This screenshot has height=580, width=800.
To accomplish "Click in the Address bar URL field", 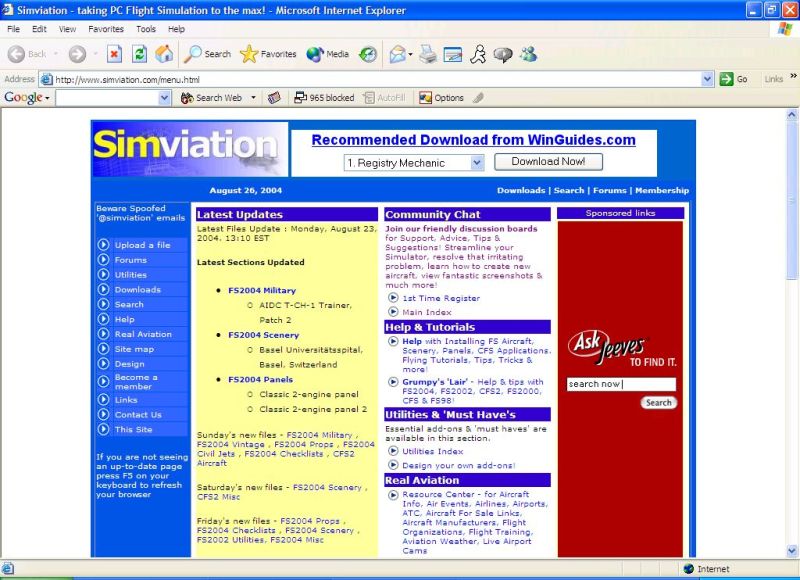I will (378, 79).
